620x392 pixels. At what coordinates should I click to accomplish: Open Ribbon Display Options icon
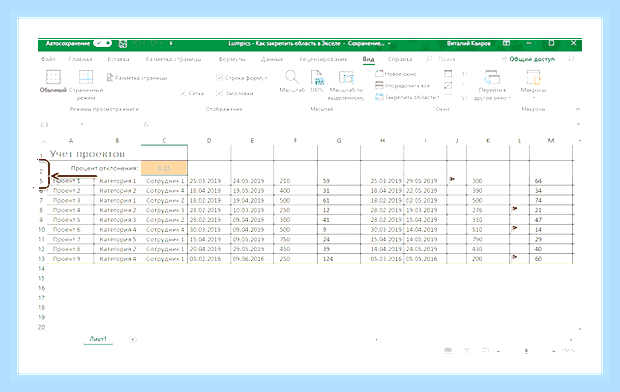click(x=506, y=43)
